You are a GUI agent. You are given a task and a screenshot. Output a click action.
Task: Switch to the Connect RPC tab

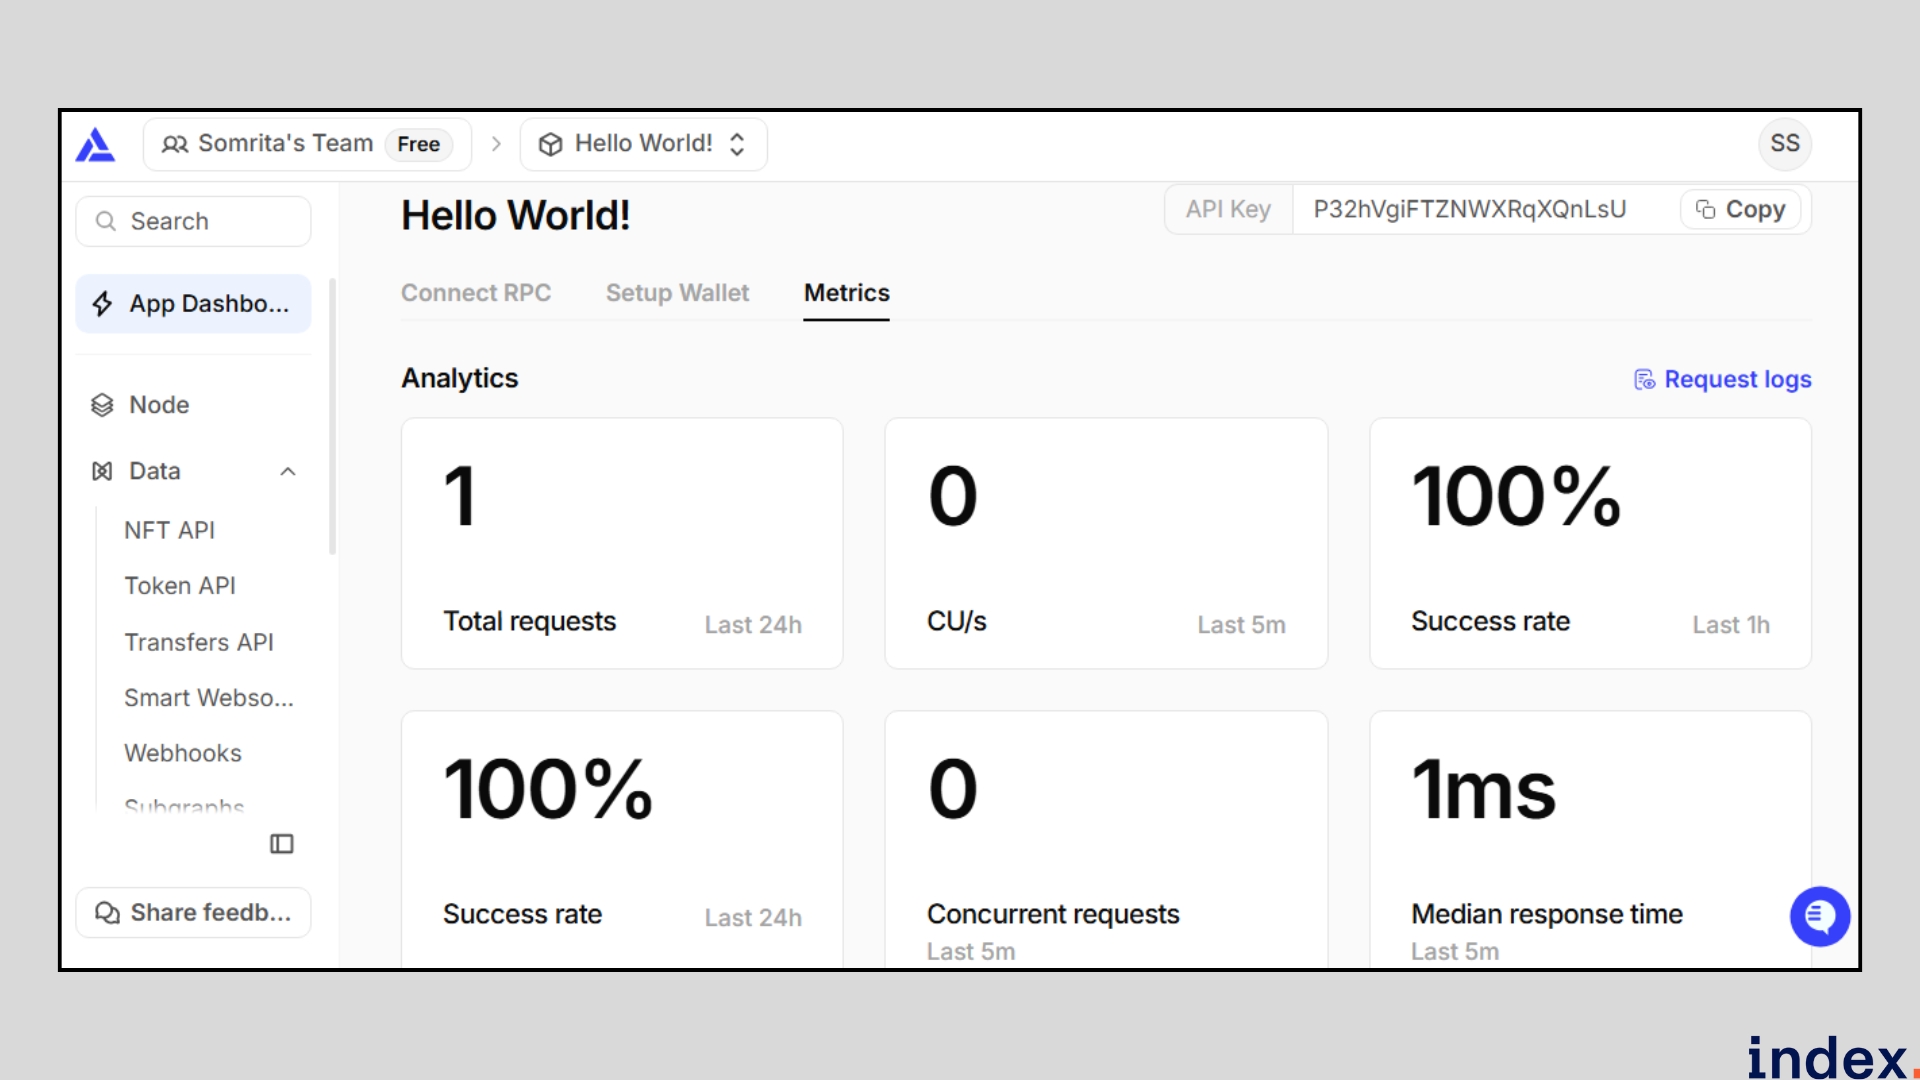click(x=476, y=293)
